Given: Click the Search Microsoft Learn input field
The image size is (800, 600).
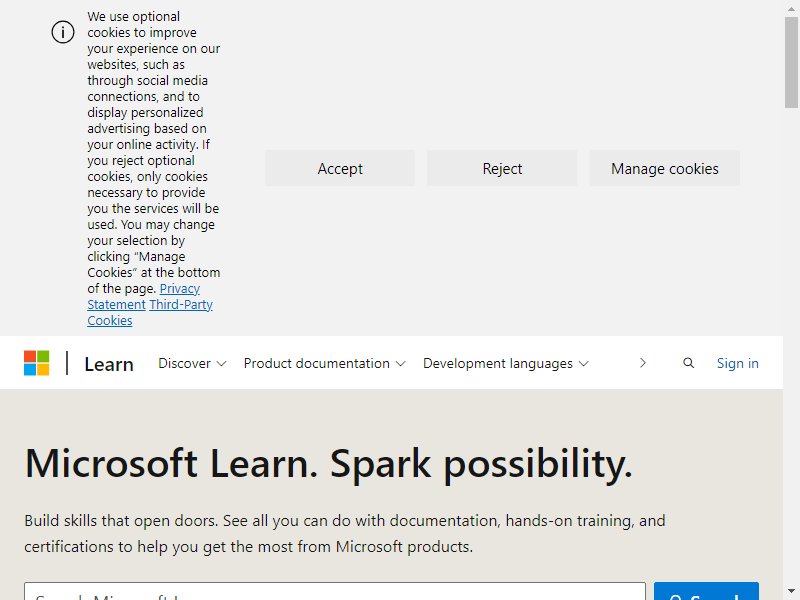Looking at the screenshot, I should tap(335, 591).
